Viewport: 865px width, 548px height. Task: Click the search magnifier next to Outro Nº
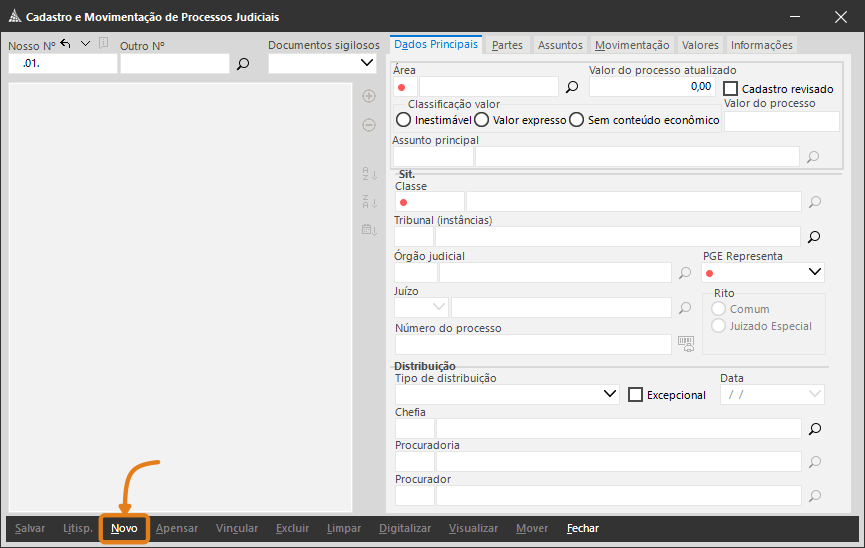(242, 64)
